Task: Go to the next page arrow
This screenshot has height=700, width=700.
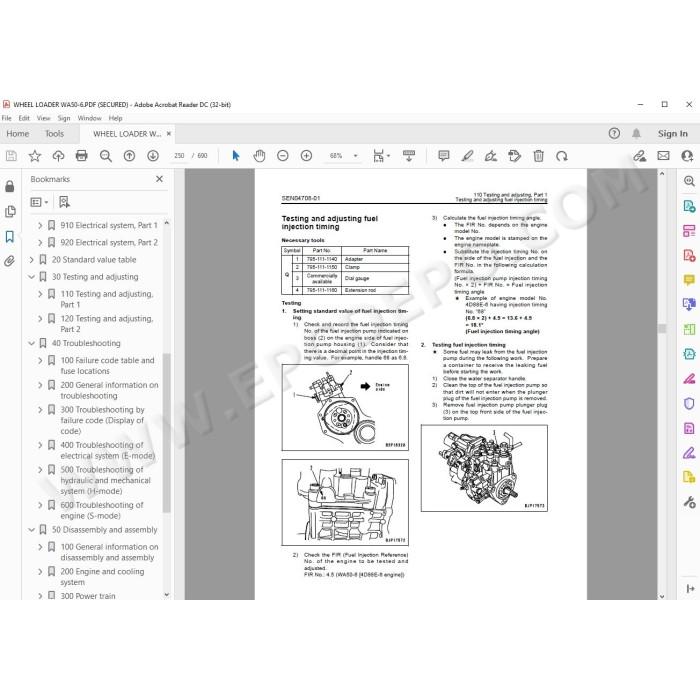Action: point(153,156)
